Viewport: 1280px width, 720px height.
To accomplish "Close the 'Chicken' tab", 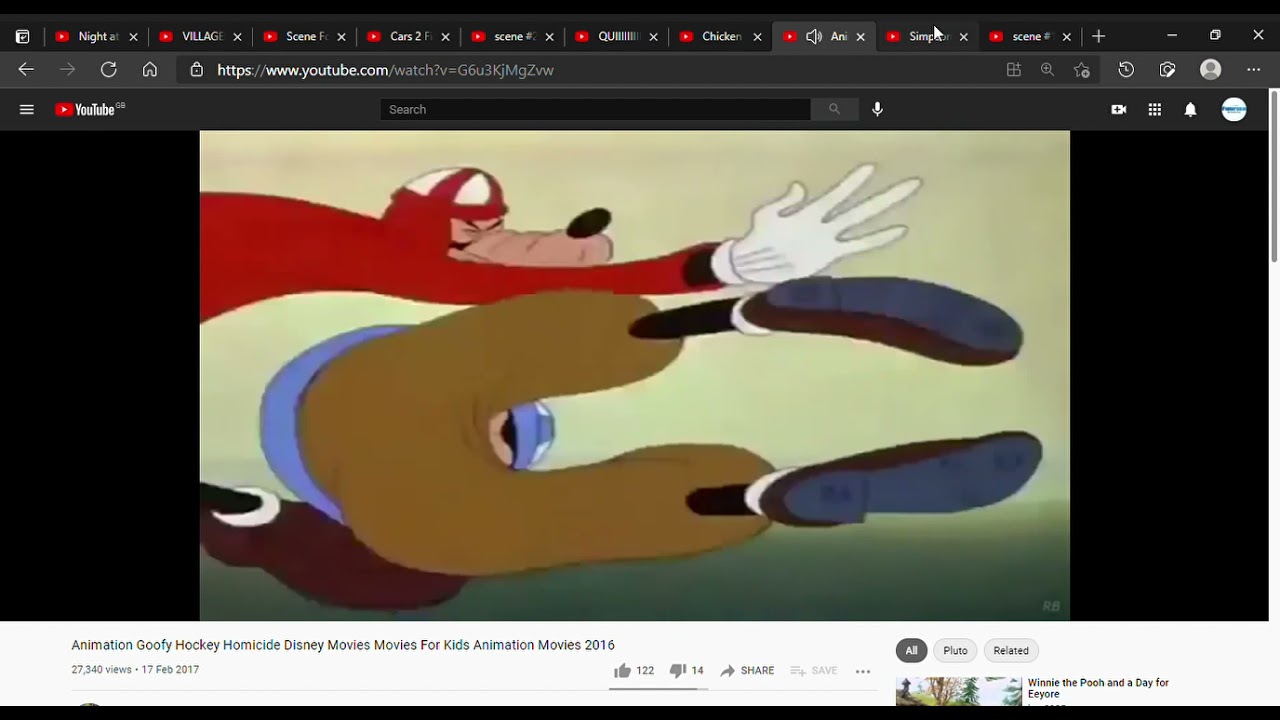I will coord(757,37).
